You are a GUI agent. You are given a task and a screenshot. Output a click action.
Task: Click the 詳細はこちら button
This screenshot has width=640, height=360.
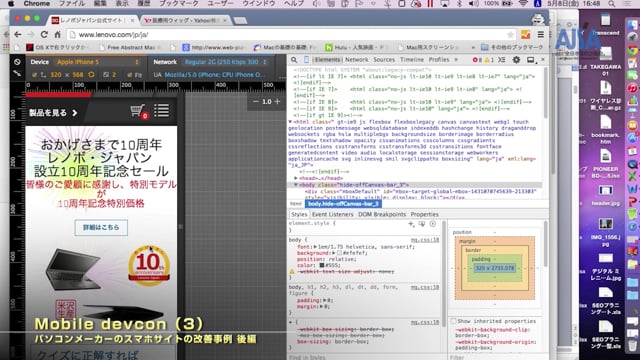(x=101, y=227)
